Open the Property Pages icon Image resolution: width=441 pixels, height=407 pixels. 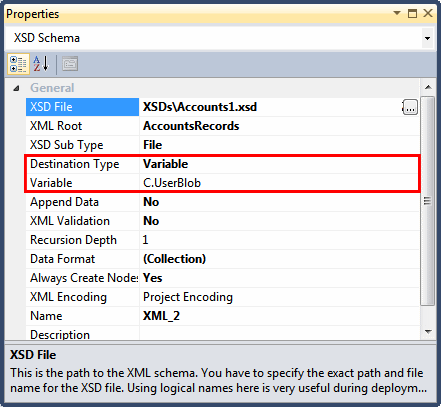point(70,64)
